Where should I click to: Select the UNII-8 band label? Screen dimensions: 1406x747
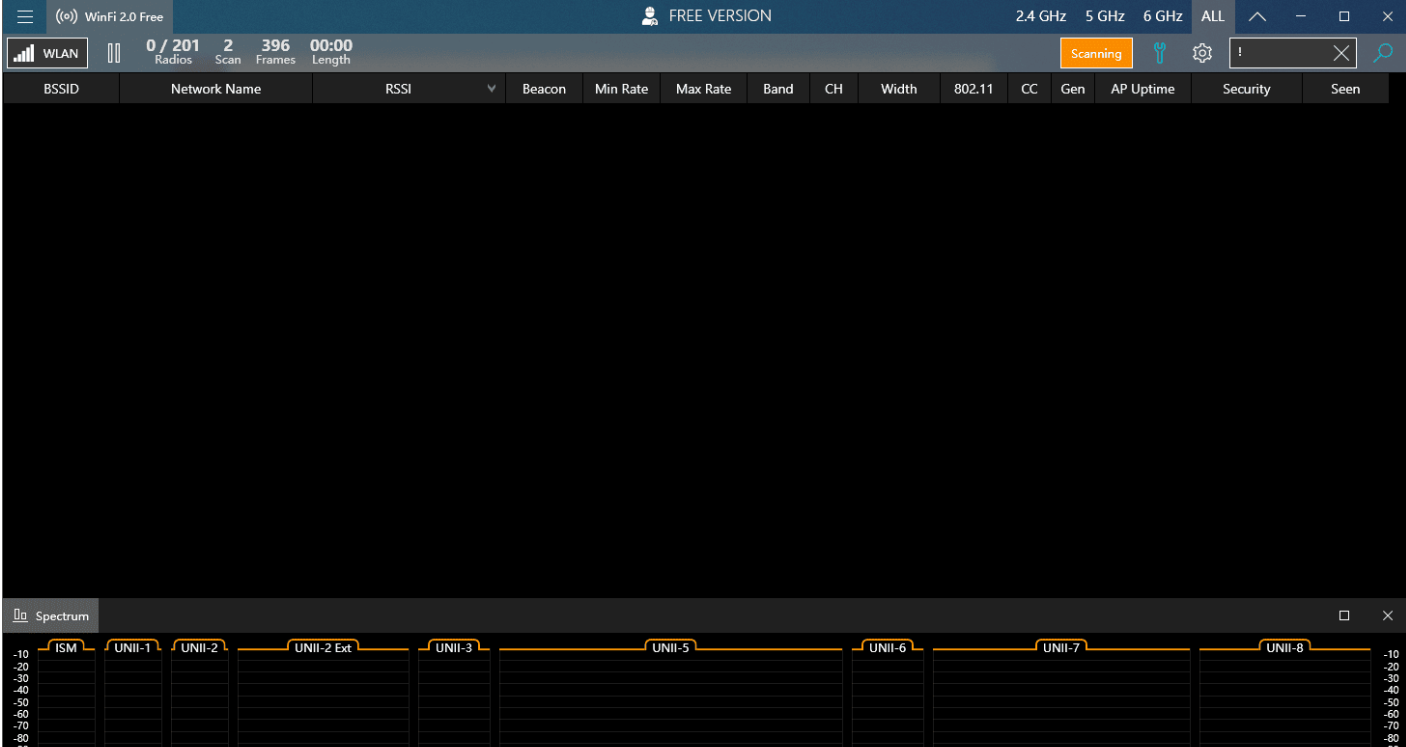(x=1285, y=648)
